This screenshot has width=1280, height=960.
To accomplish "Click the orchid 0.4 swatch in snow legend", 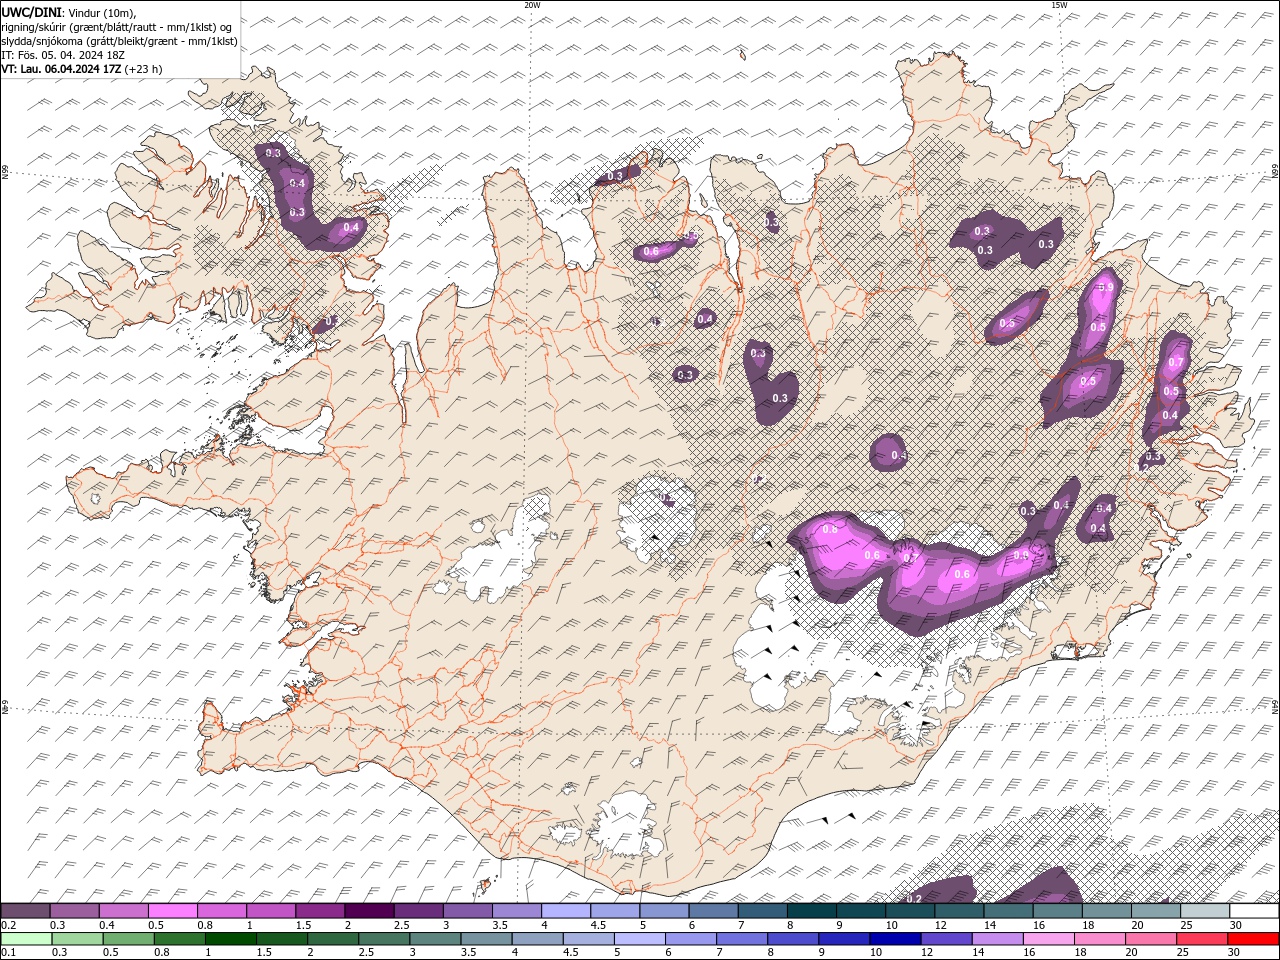I will coord(123,911).
